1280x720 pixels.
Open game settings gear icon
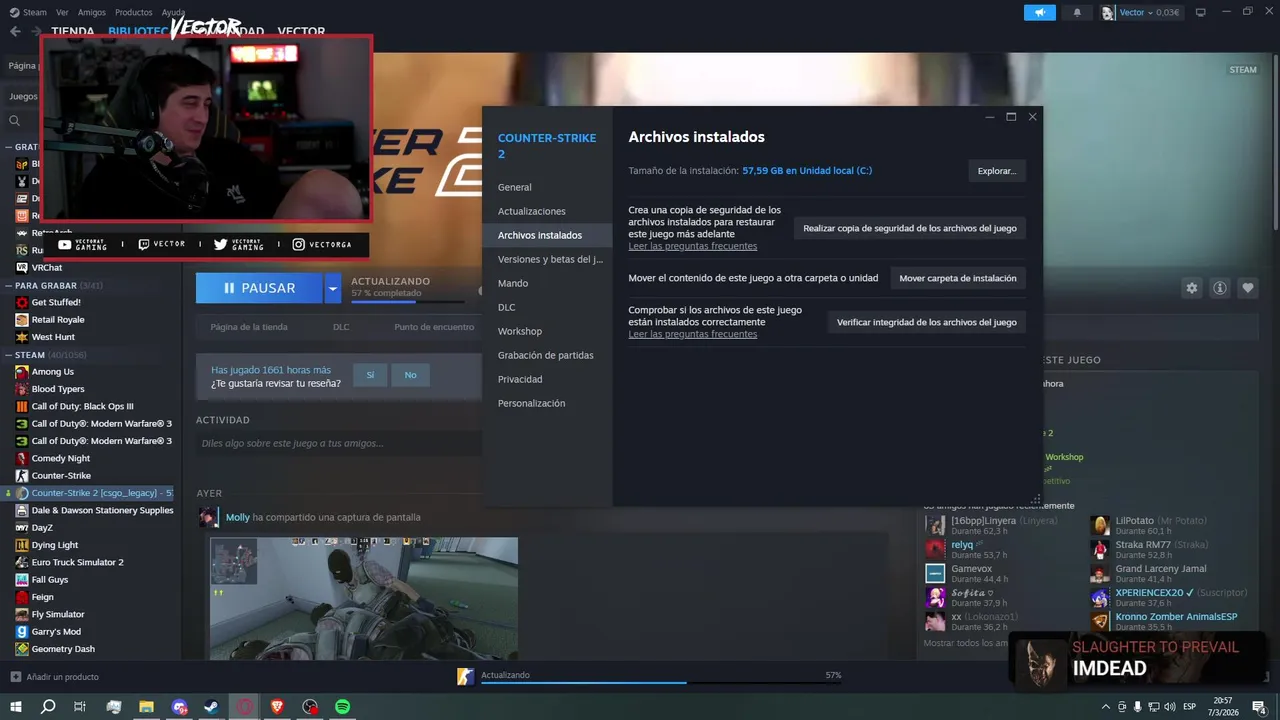tap(1191, 288)
